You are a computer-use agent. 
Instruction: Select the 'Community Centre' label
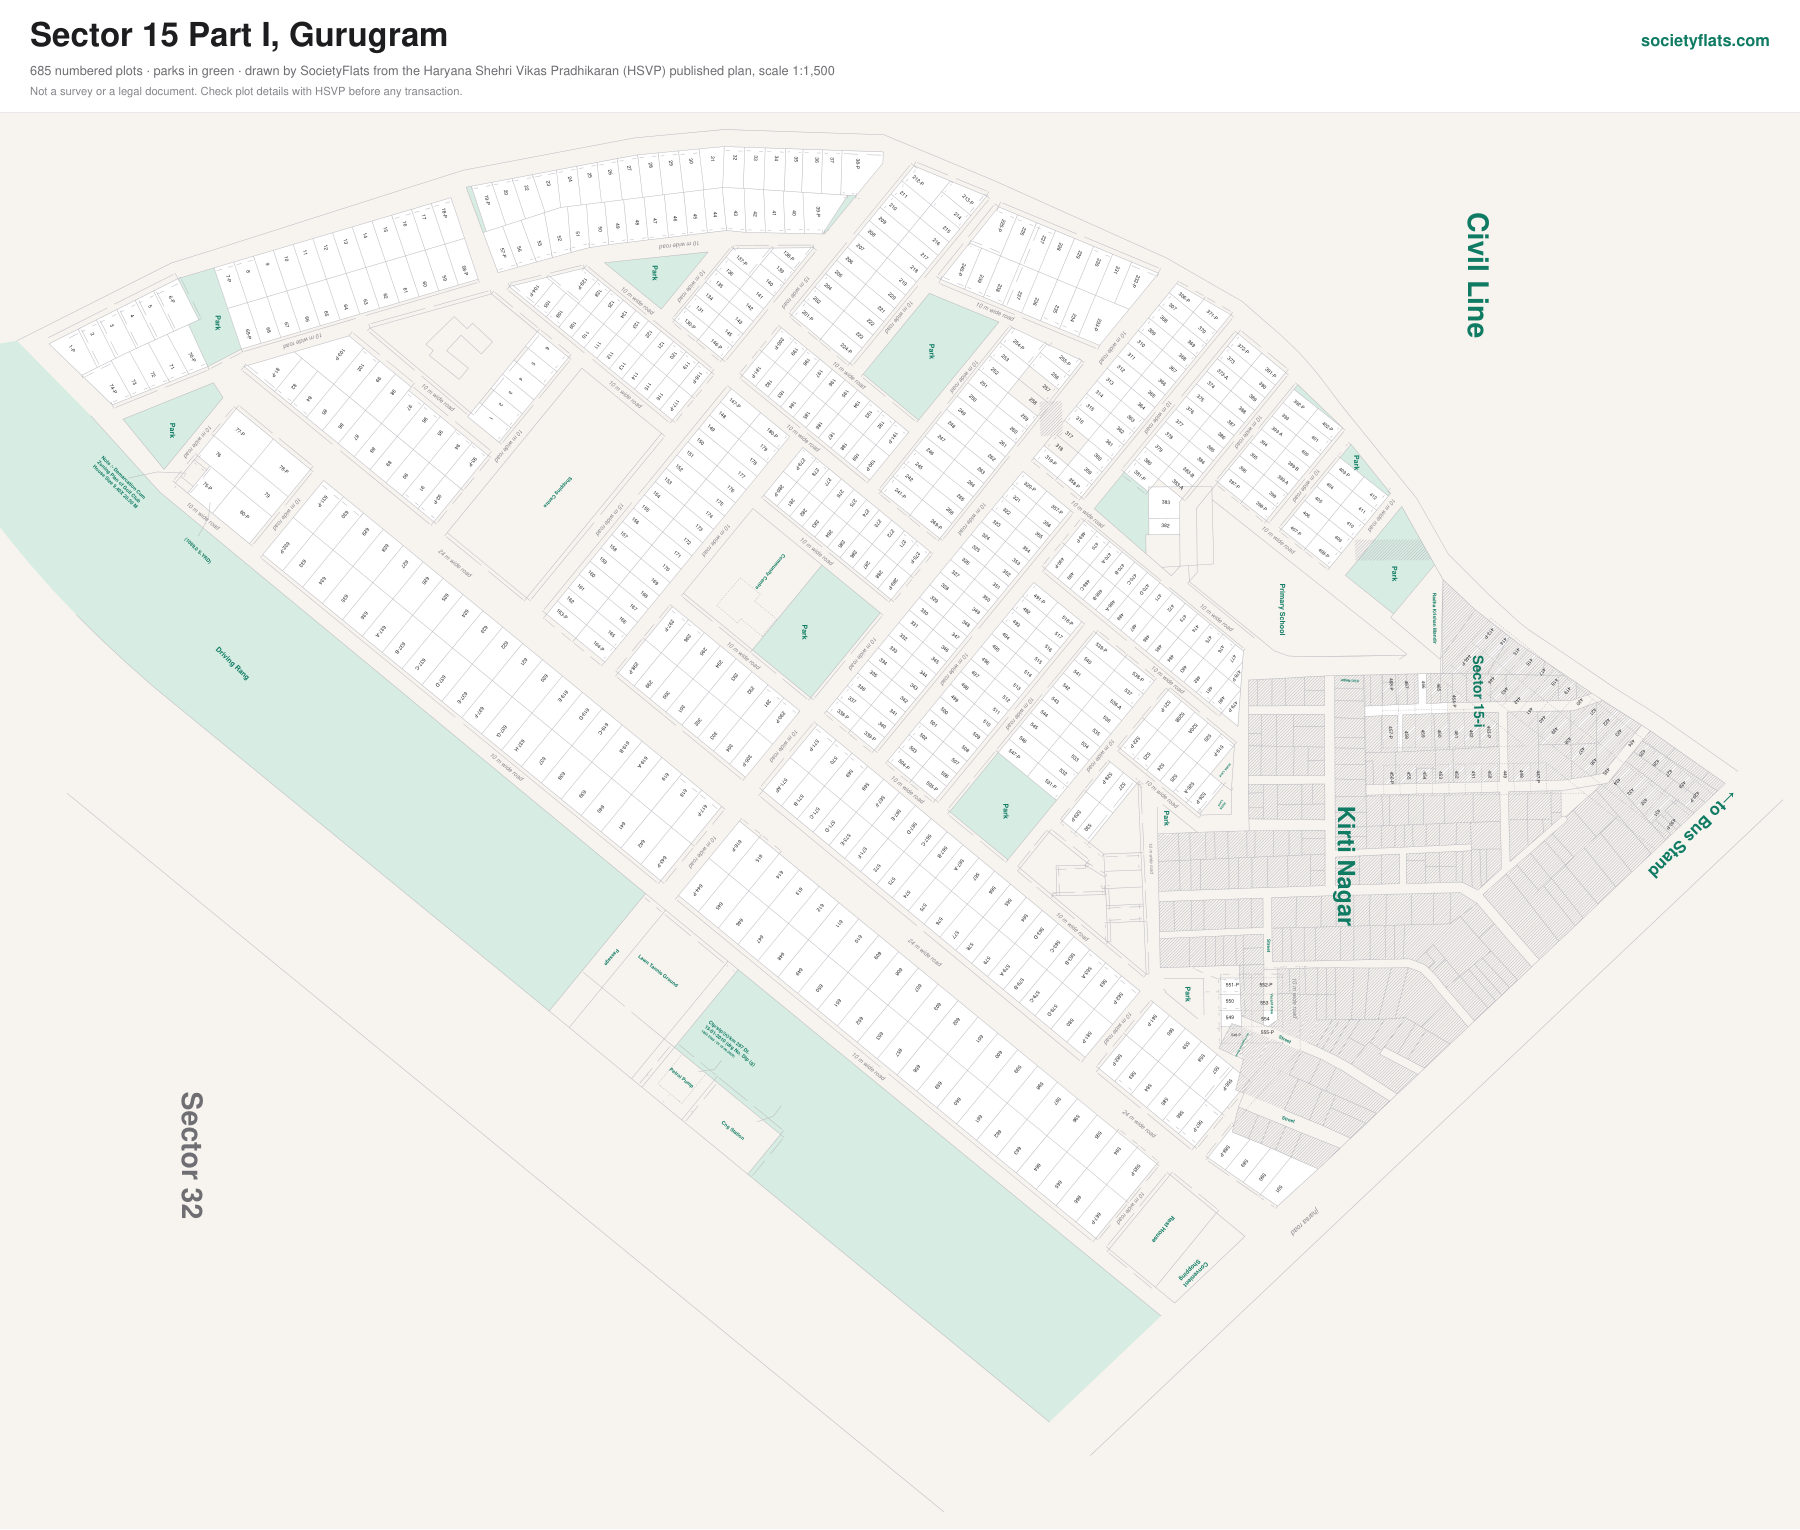coord(770,572)
